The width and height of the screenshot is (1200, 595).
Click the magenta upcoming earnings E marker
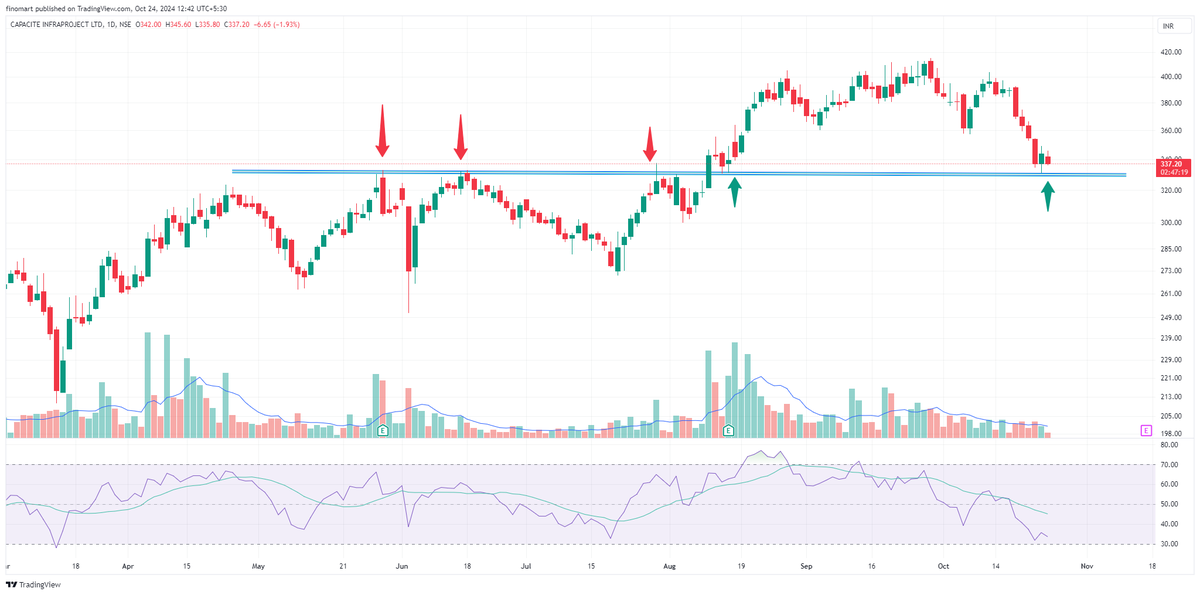pyautogui.click(x=1144, y=430)
